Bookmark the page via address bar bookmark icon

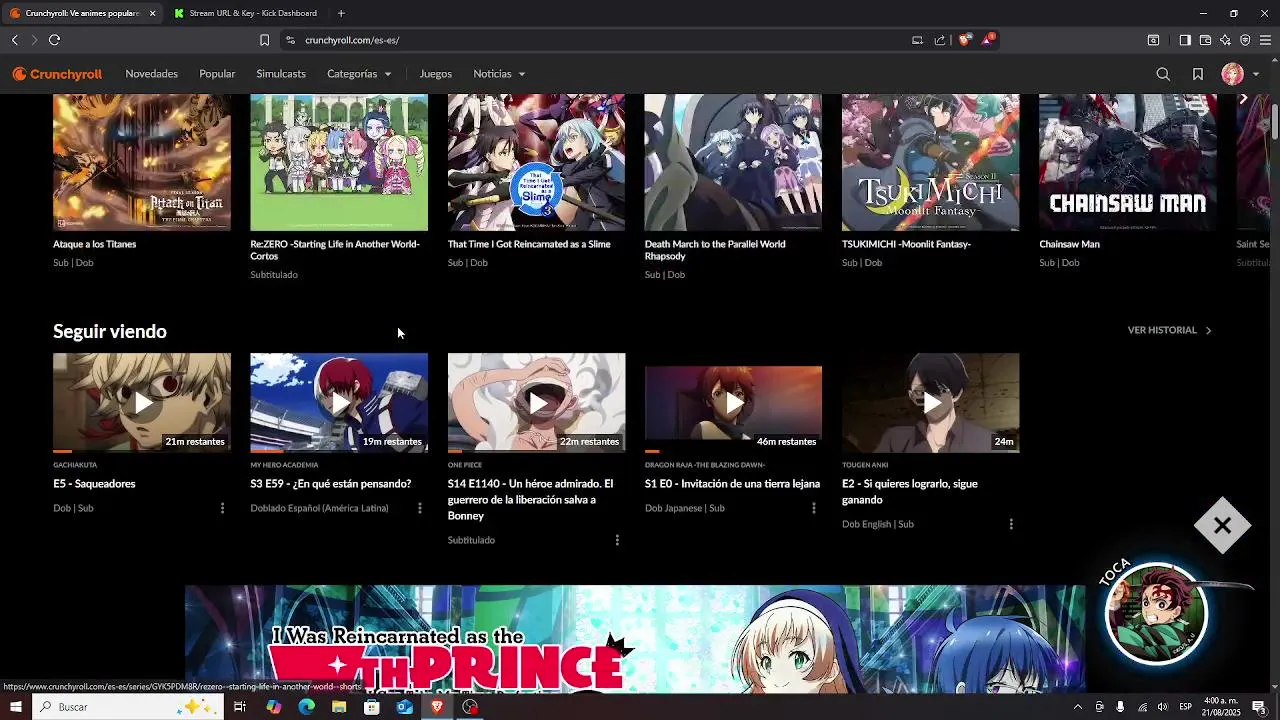264,40
